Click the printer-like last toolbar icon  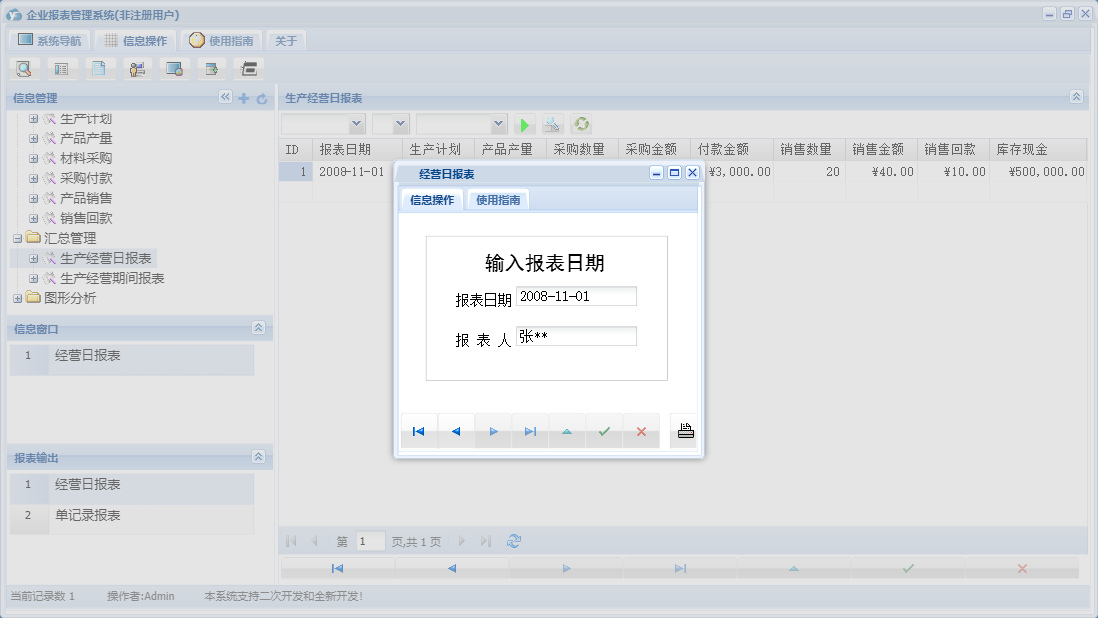[247, 68]
